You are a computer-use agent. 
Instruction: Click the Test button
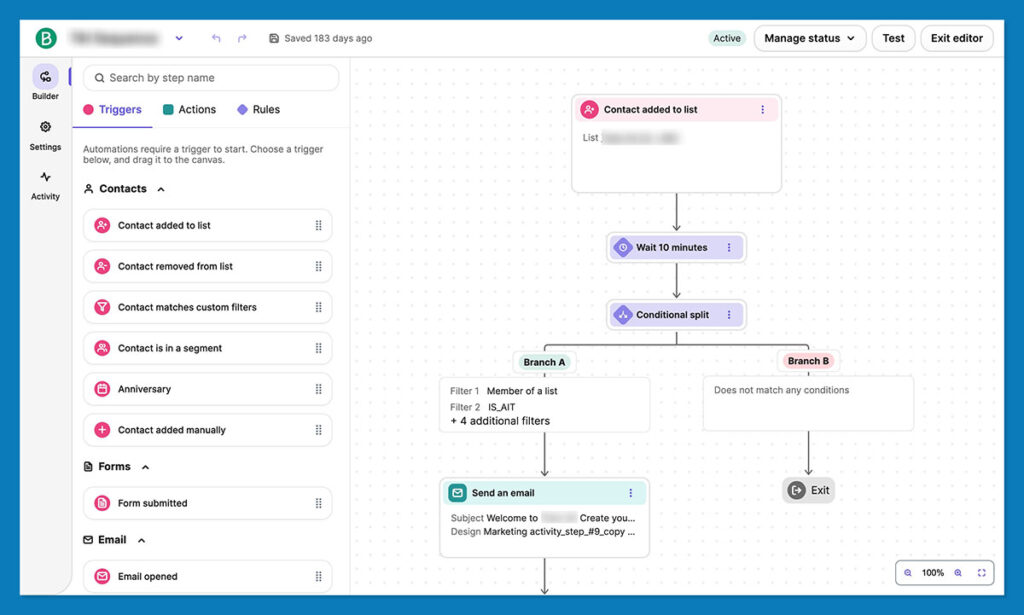tap(893, 38)
